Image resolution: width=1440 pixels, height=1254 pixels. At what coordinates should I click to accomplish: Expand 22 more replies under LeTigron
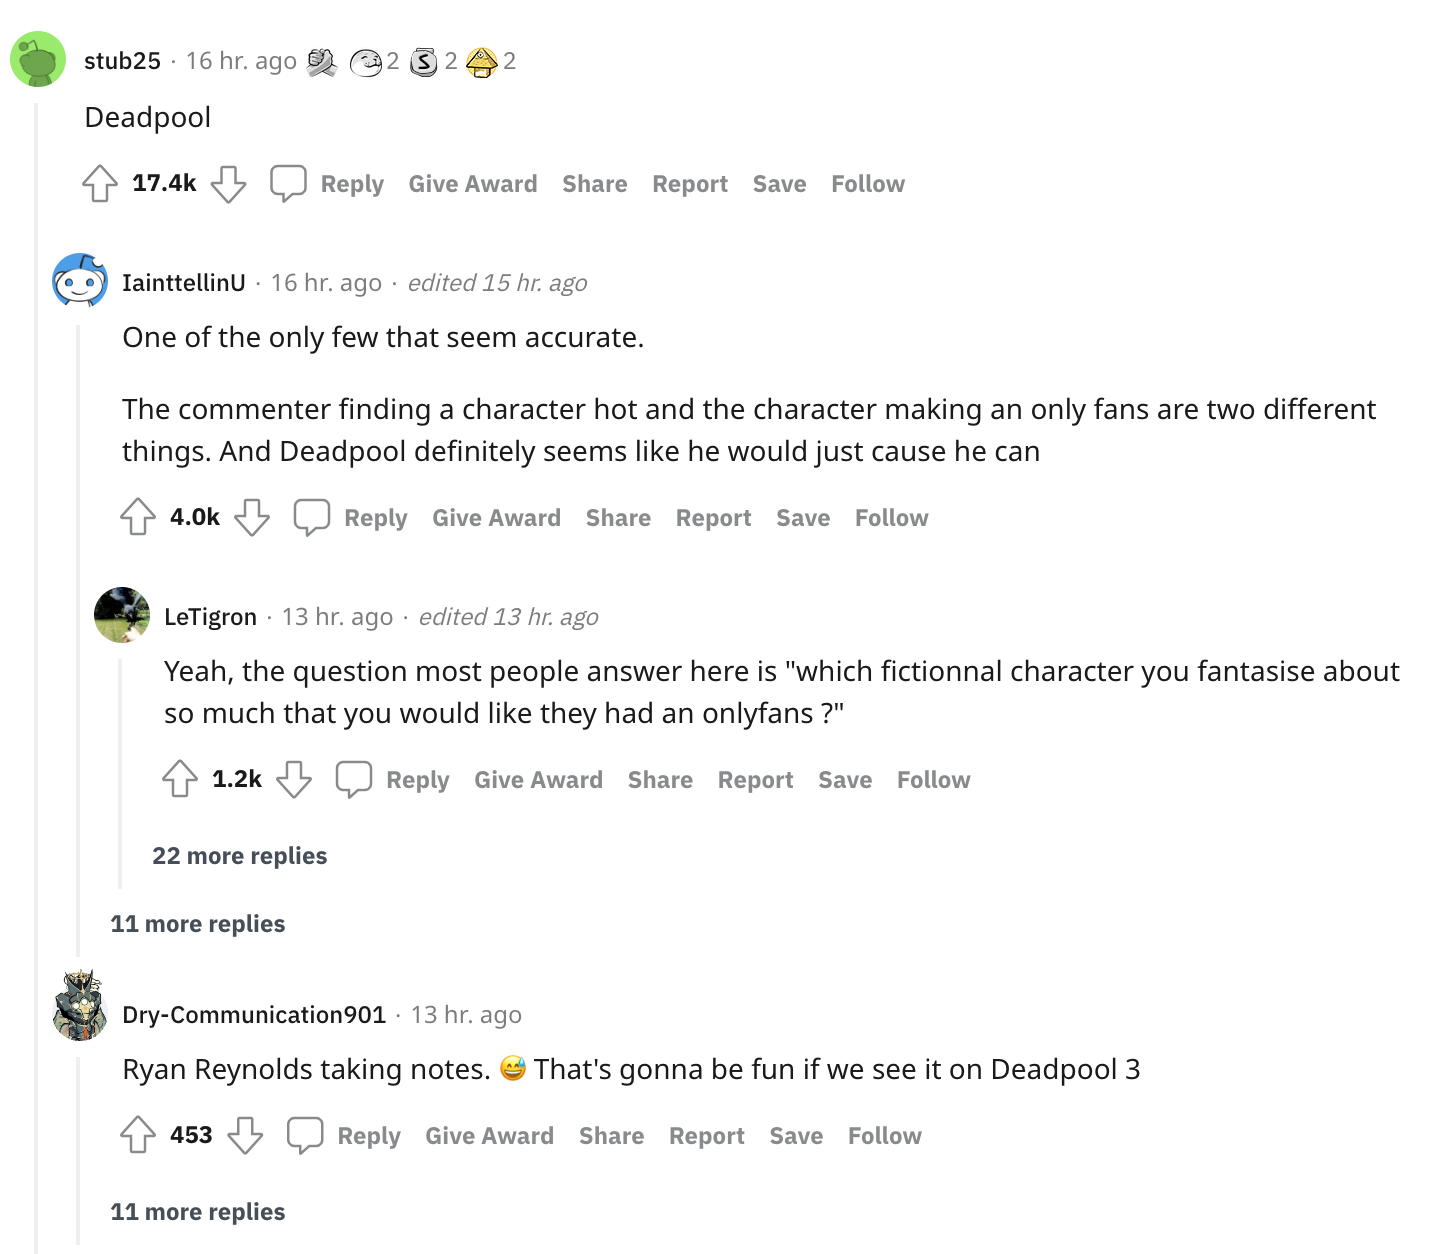coord(239,856)
